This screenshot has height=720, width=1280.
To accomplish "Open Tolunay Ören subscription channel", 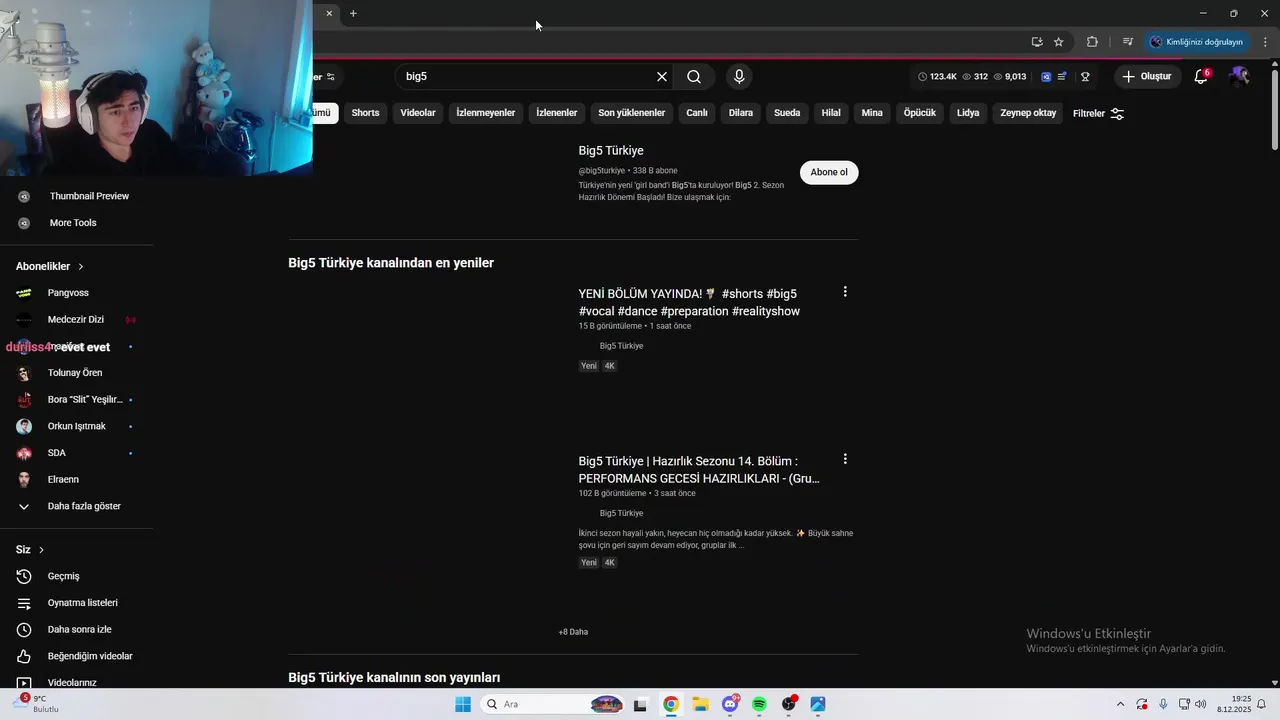I will click(x=76, y=373).
